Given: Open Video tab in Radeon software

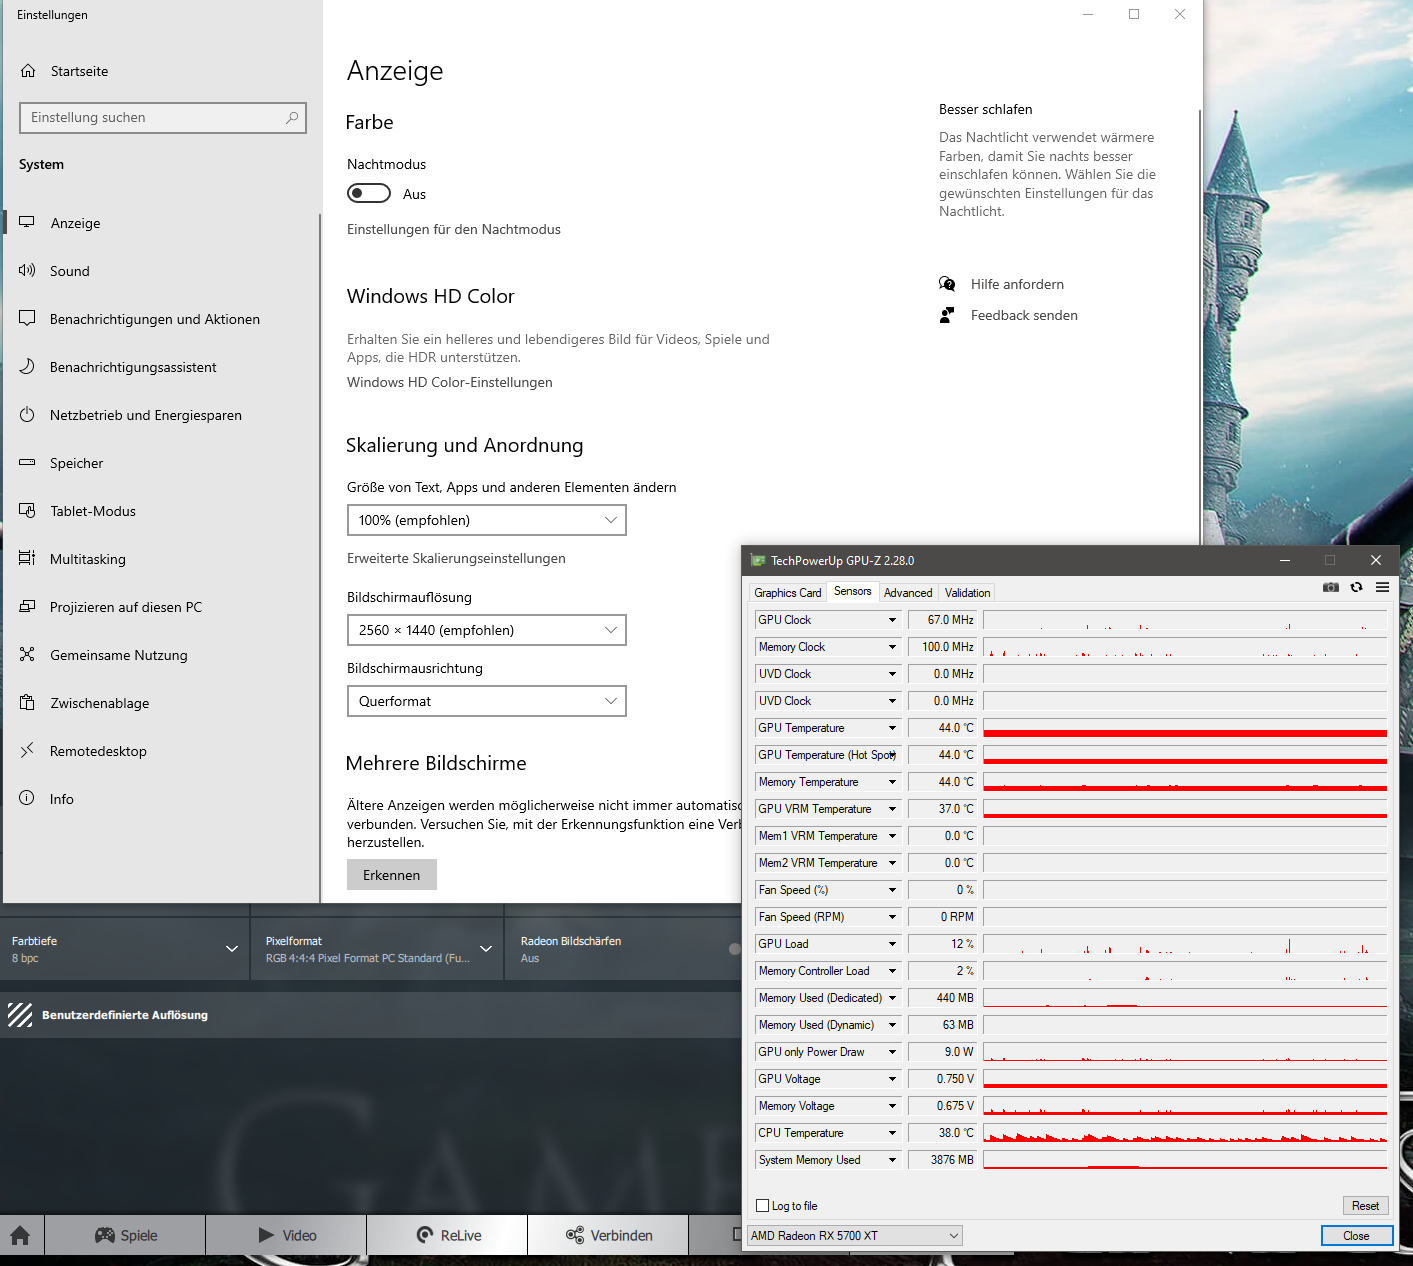Looking at the screenshot, I should 286,1235.
